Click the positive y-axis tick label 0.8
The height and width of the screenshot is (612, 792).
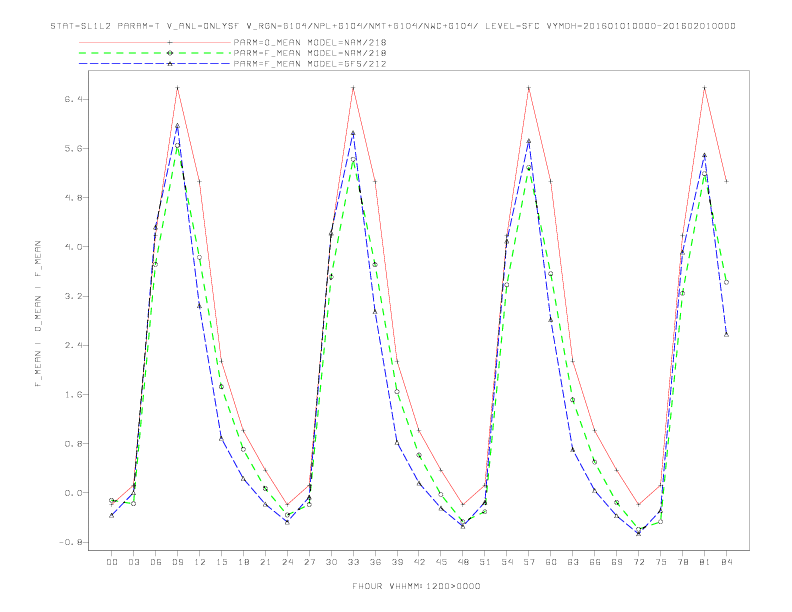(73, 444)
